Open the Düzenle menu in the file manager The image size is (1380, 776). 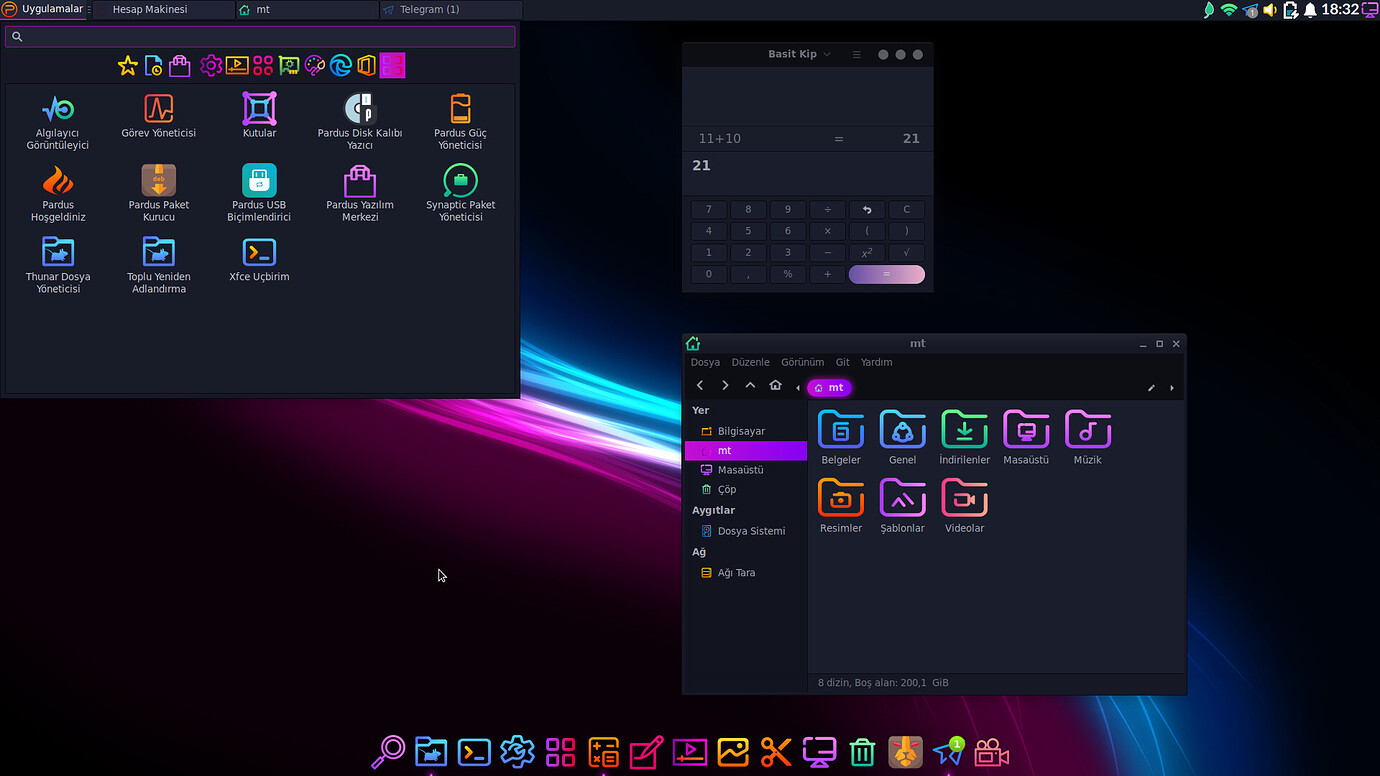pyautogui.click(x=750, y=362)
